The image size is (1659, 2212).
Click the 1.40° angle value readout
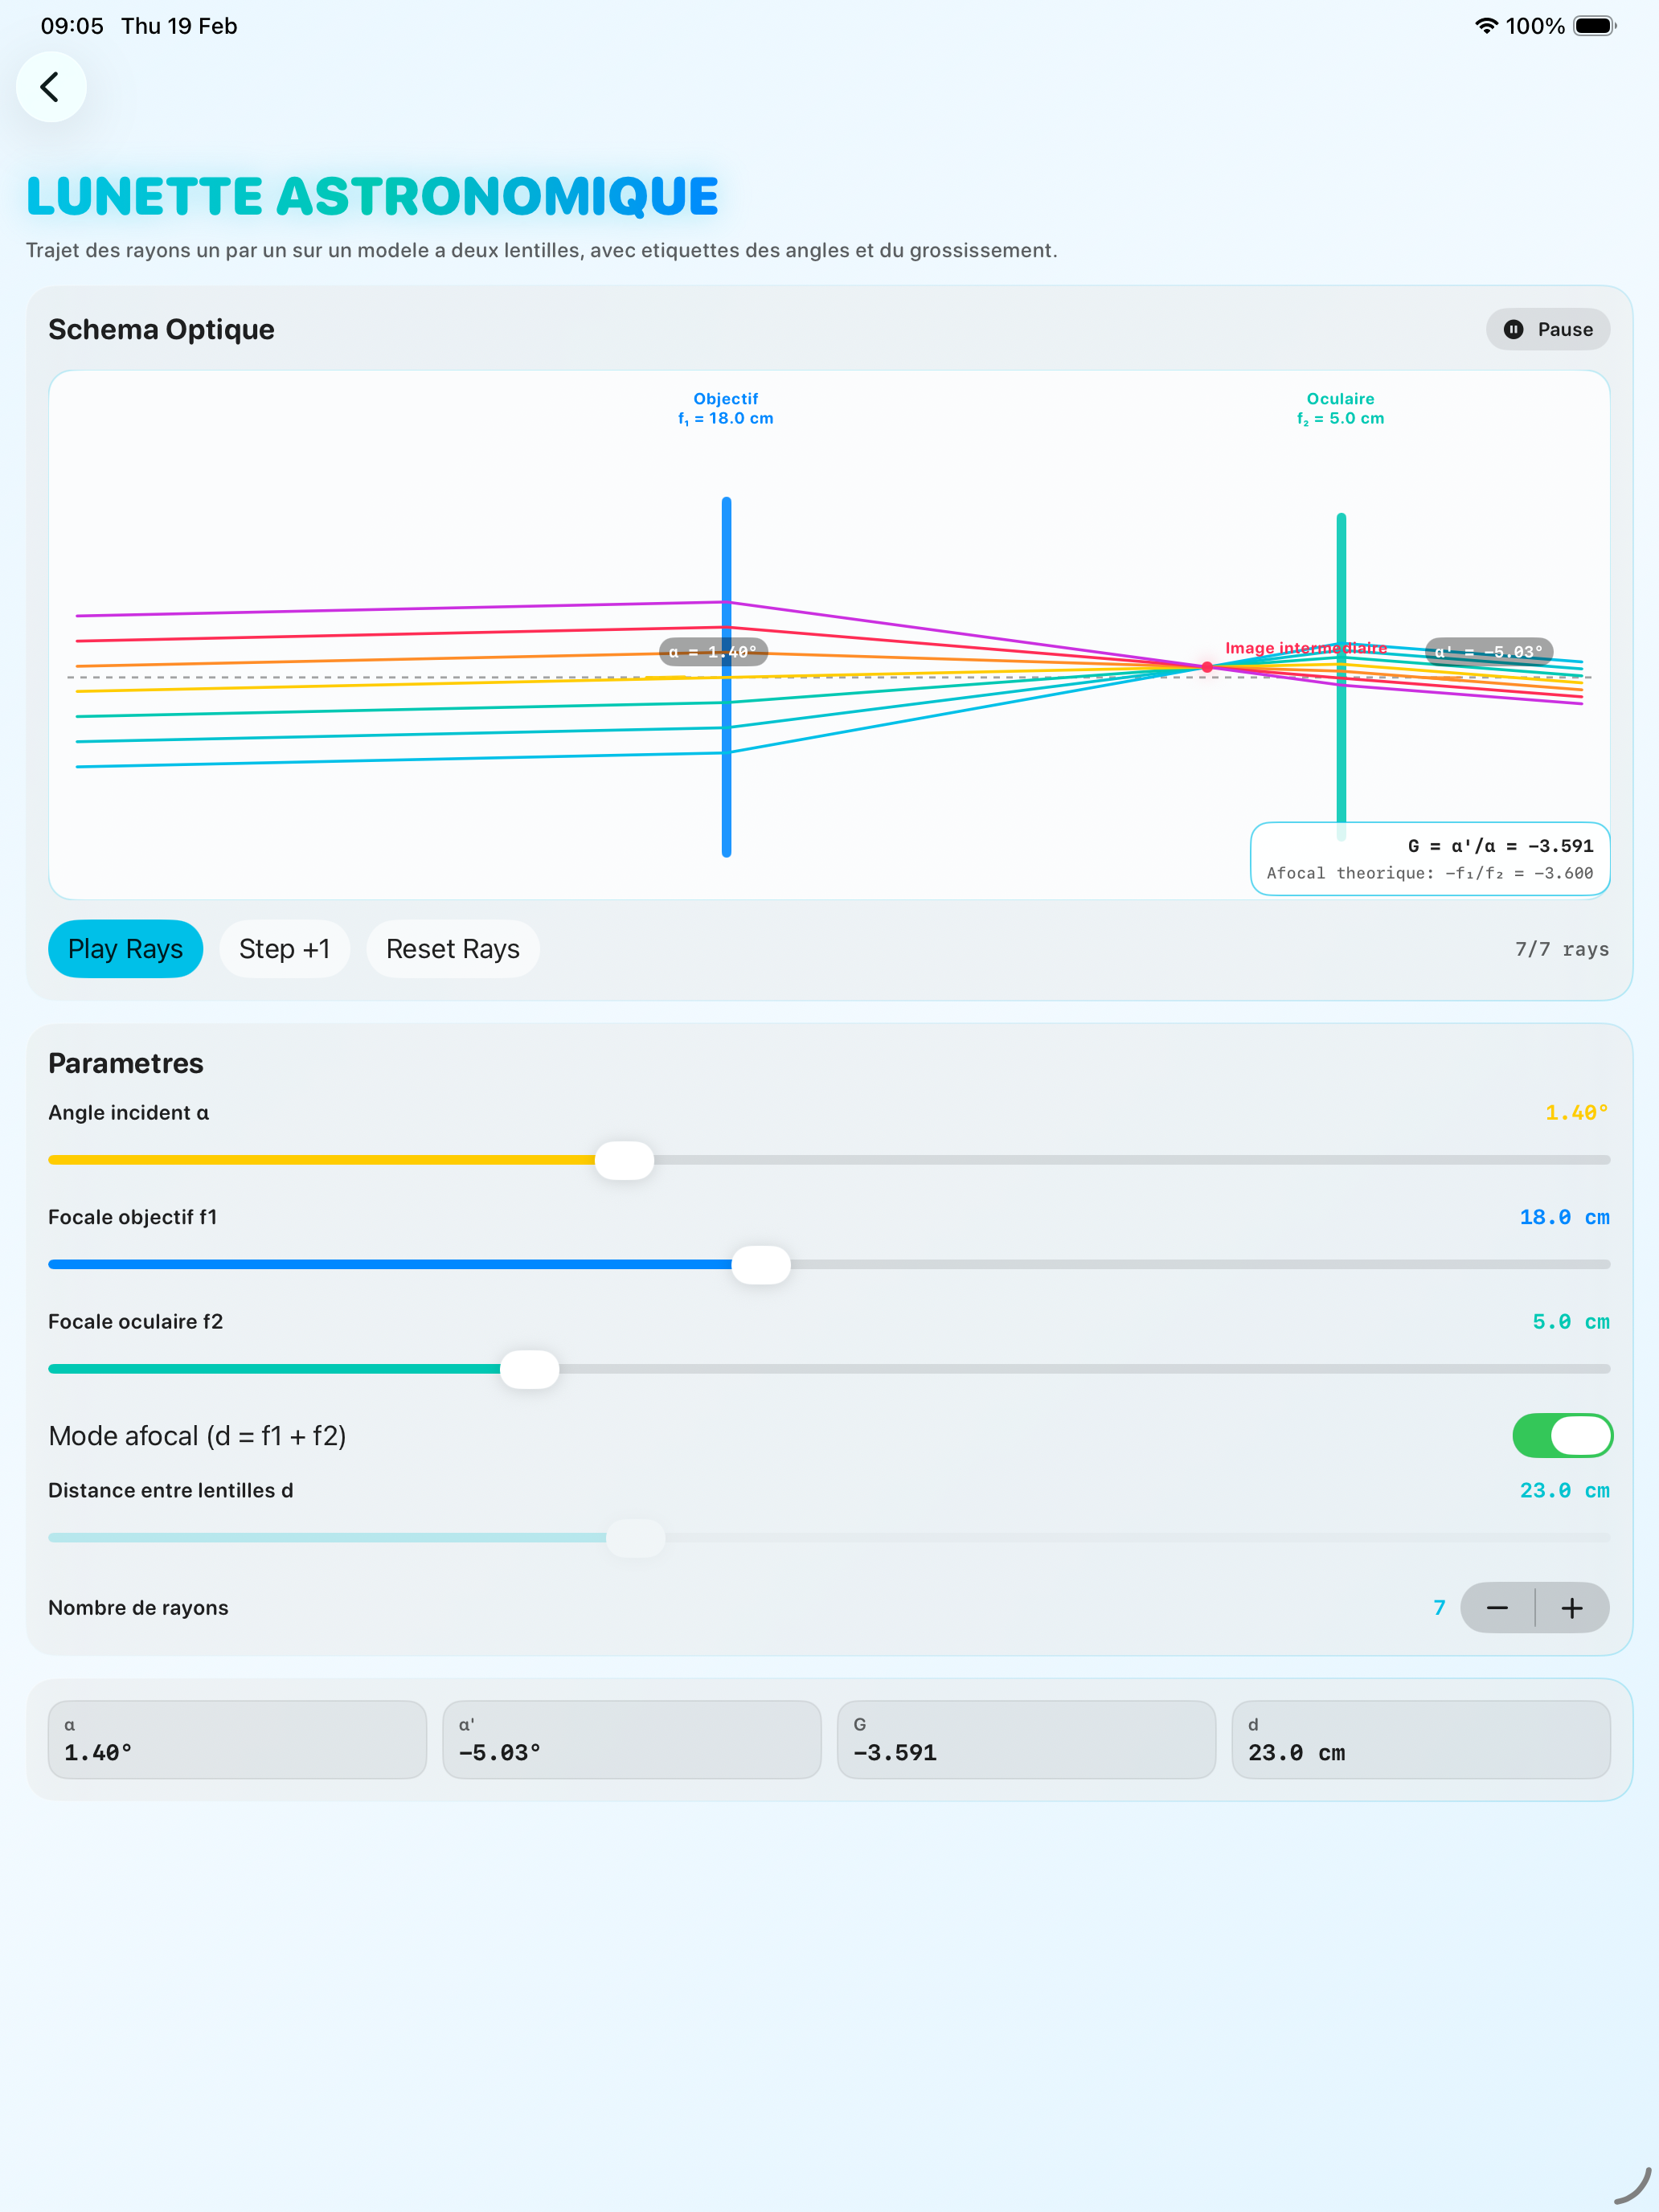tap(1577, 1113)
